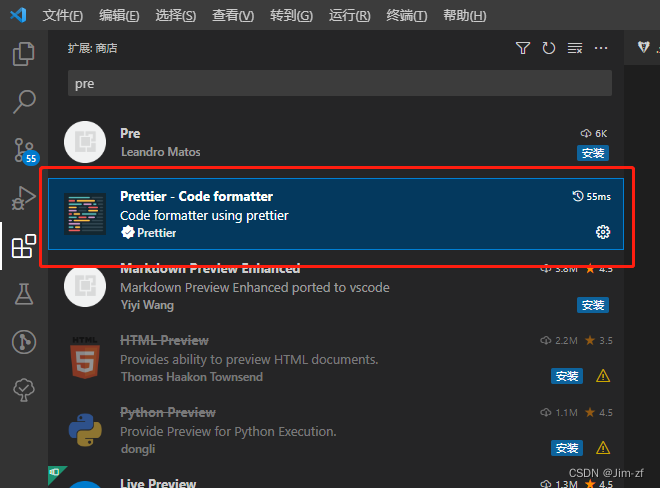Click Pre extension 6K download count

pyautogui.click(x=593, y=133)
